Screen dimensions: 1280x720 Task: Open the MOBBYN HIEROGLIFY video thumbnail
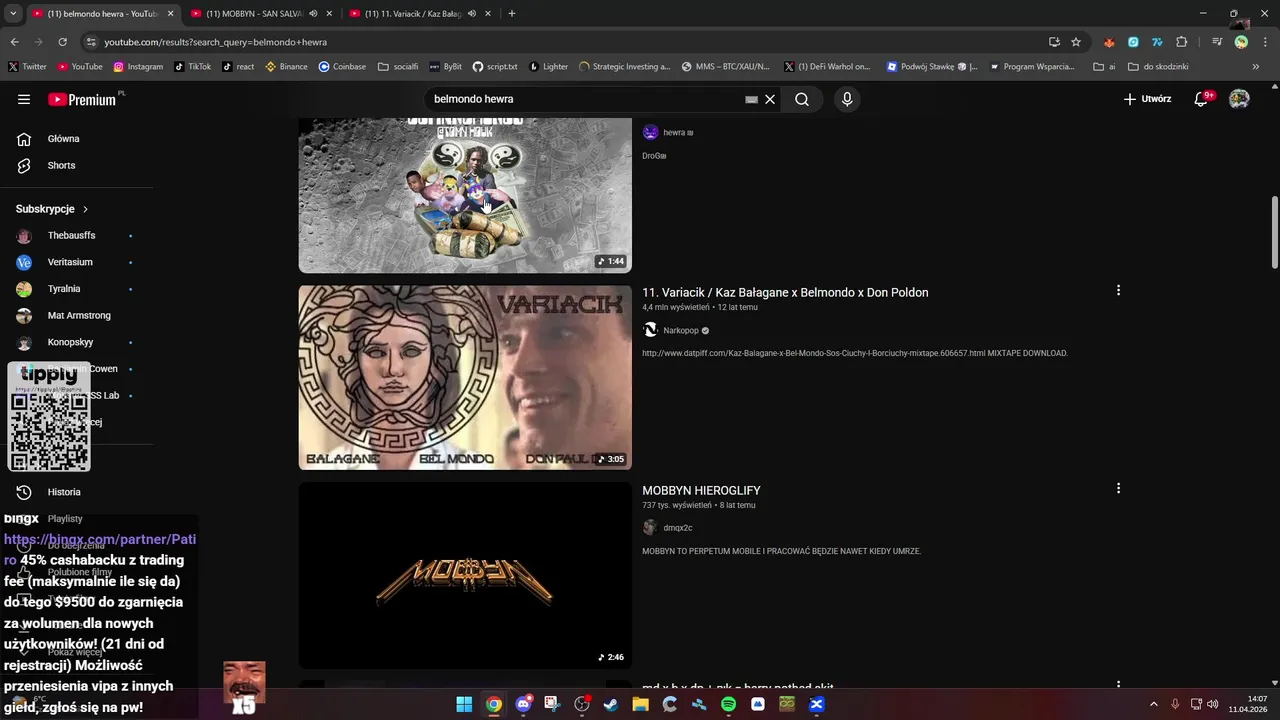pos(465,575)
